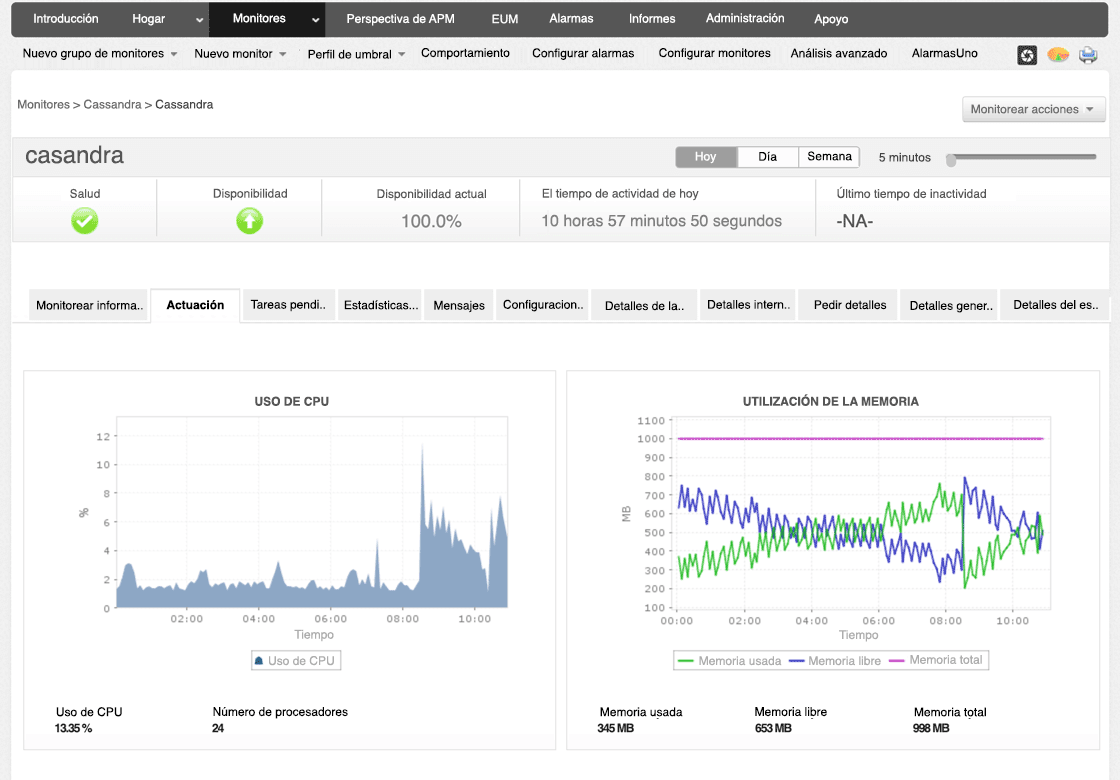Image resolution: width=1120 pixels, height=780 pixels.
Task: Click the print icon
Action: click(x=1088, y=55)
